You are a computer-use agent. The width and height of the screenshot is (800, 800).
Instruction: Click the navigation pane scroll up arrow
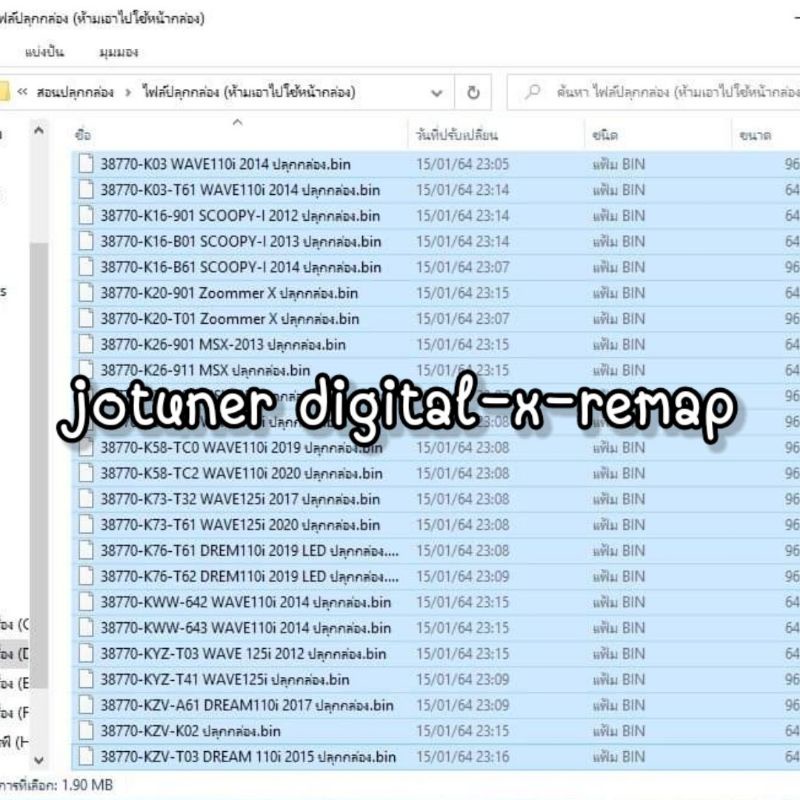pos(39,131)
